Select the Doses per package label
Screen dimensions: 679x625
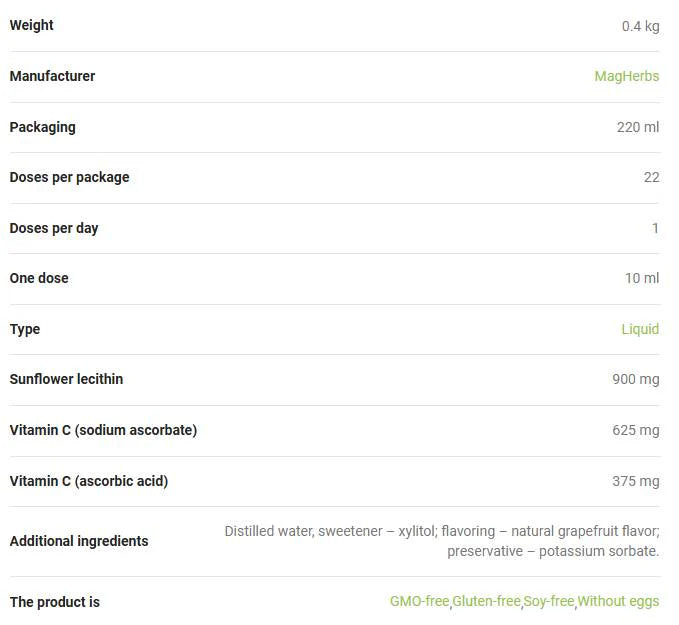[69, 177]
